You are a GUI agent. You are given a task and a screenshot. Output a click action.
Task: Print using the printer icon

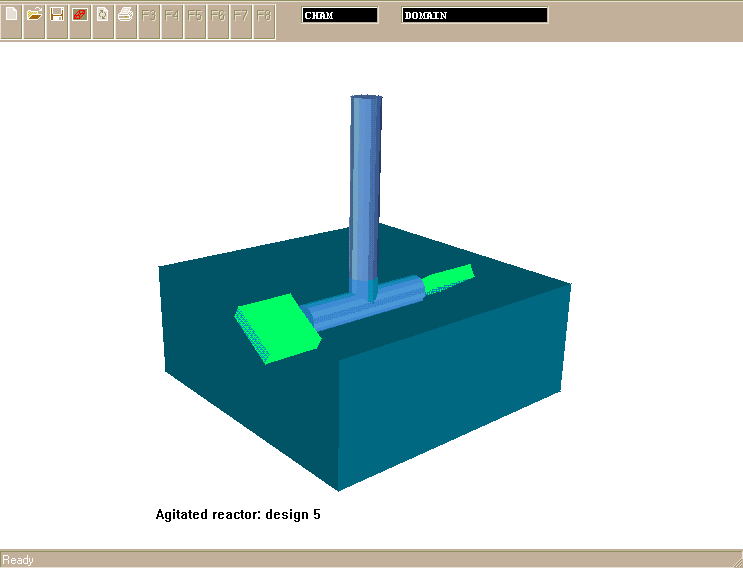point(126,16)
